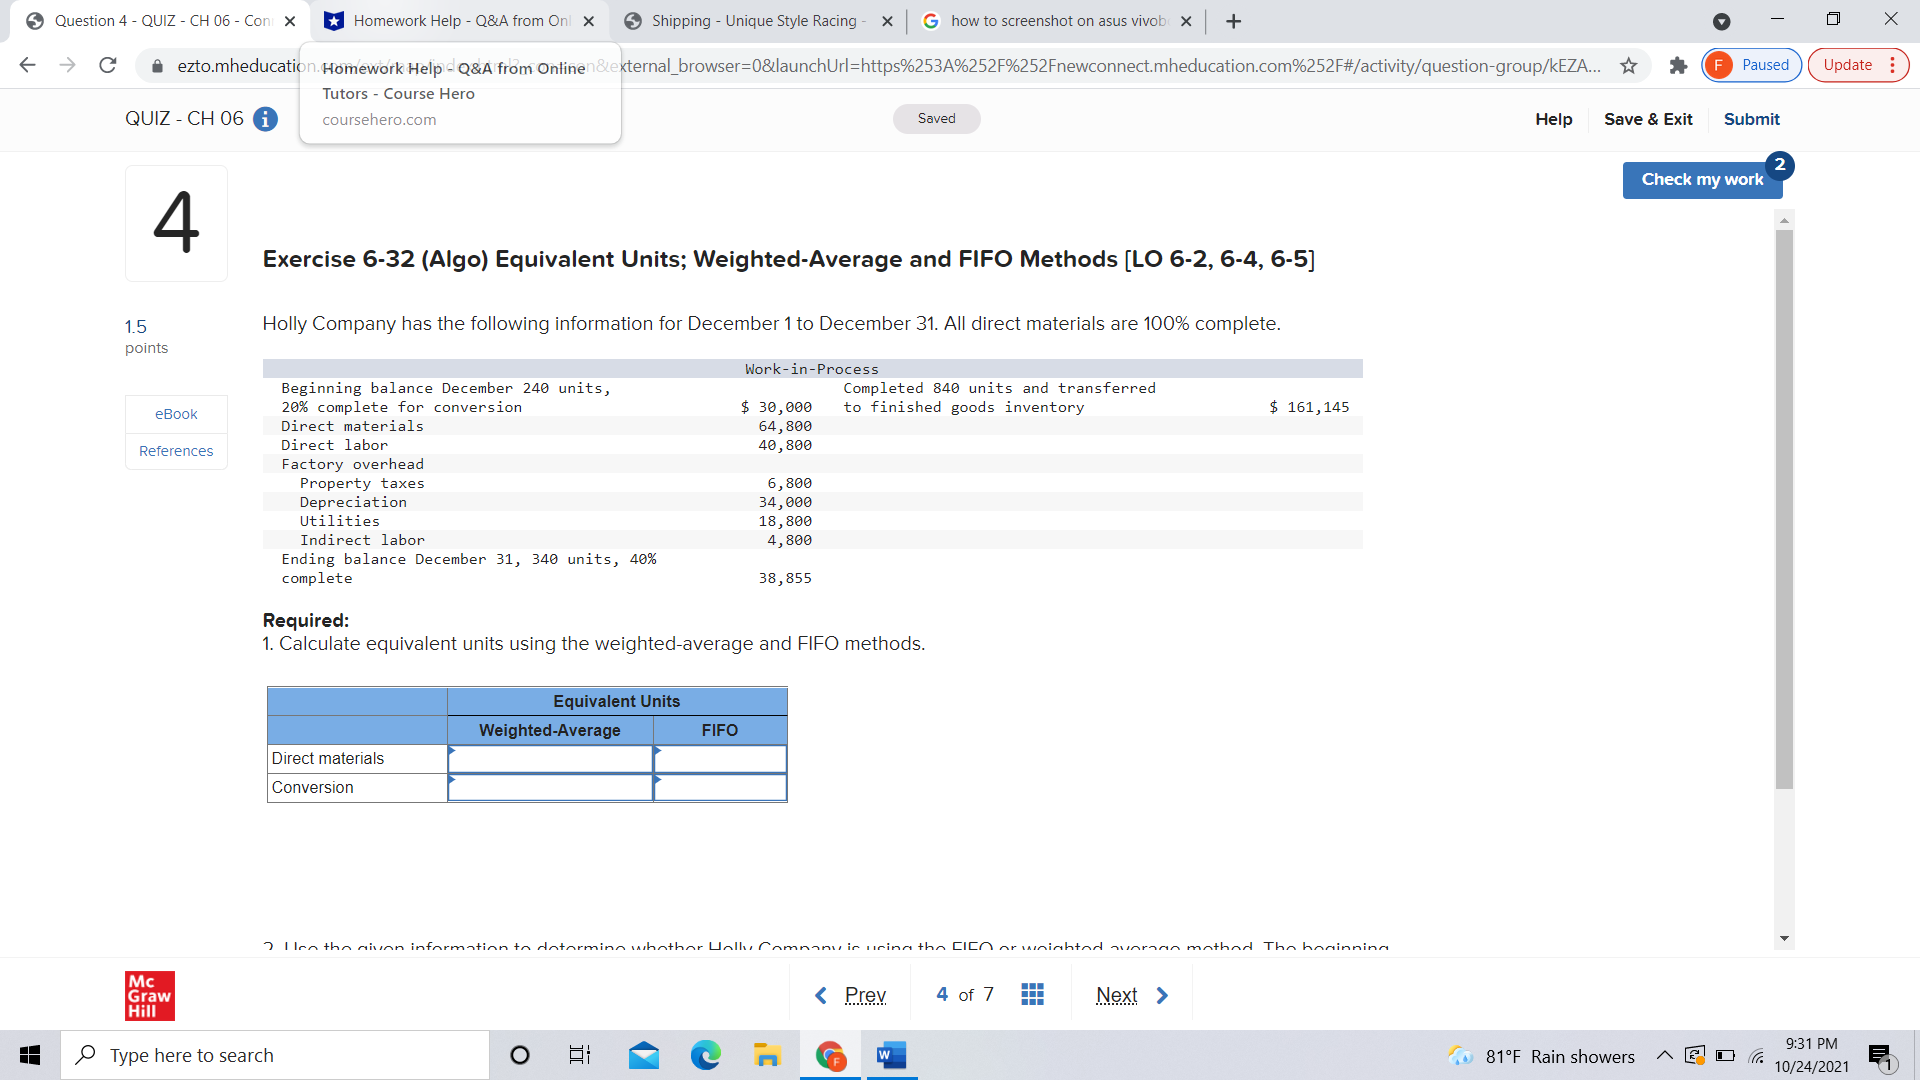Switch to the Shipping - Unique Style Racing tab
Screen dimensions: 1920x1080
point(749,20)
